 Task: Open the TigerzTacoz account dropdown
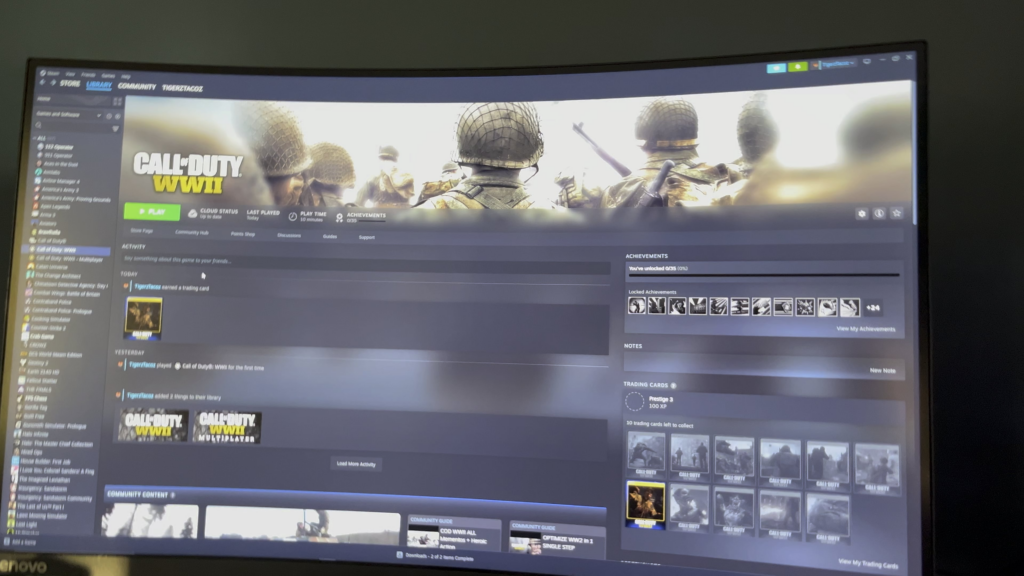[x=835, y=64]
